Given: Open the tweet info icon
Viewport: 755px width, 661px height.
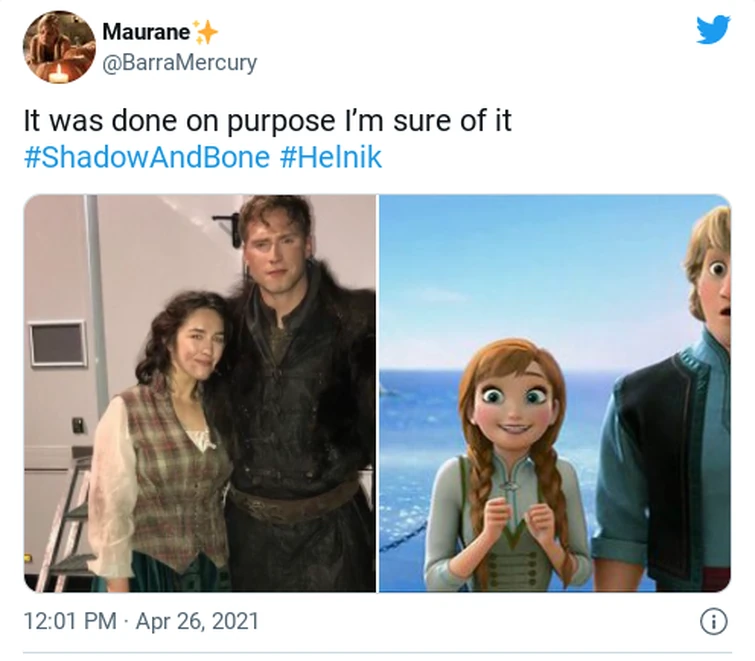Looking at the screenshot, I should (714, 622).
